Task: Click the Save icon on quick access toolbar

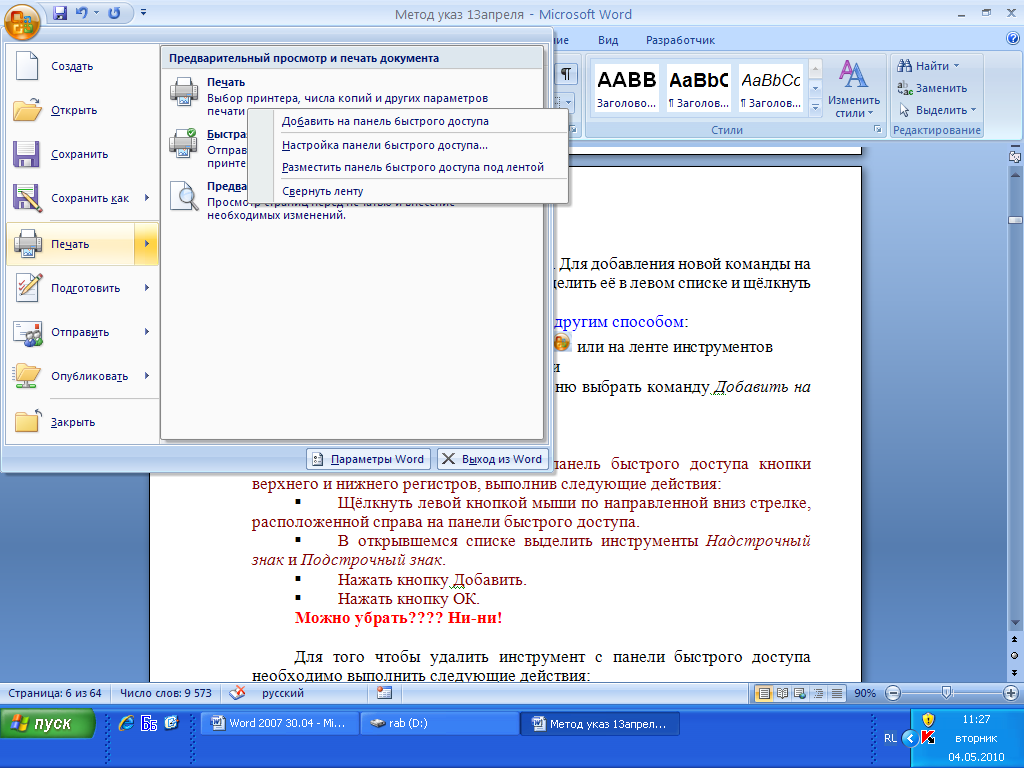Action: click(x=60, y=12)
